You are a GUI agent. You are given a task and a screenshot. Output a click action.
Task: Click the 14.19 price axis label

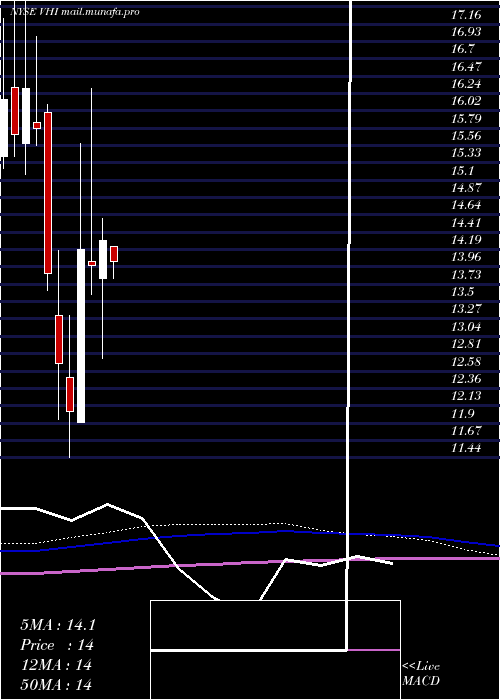click(x=466, y=240)
